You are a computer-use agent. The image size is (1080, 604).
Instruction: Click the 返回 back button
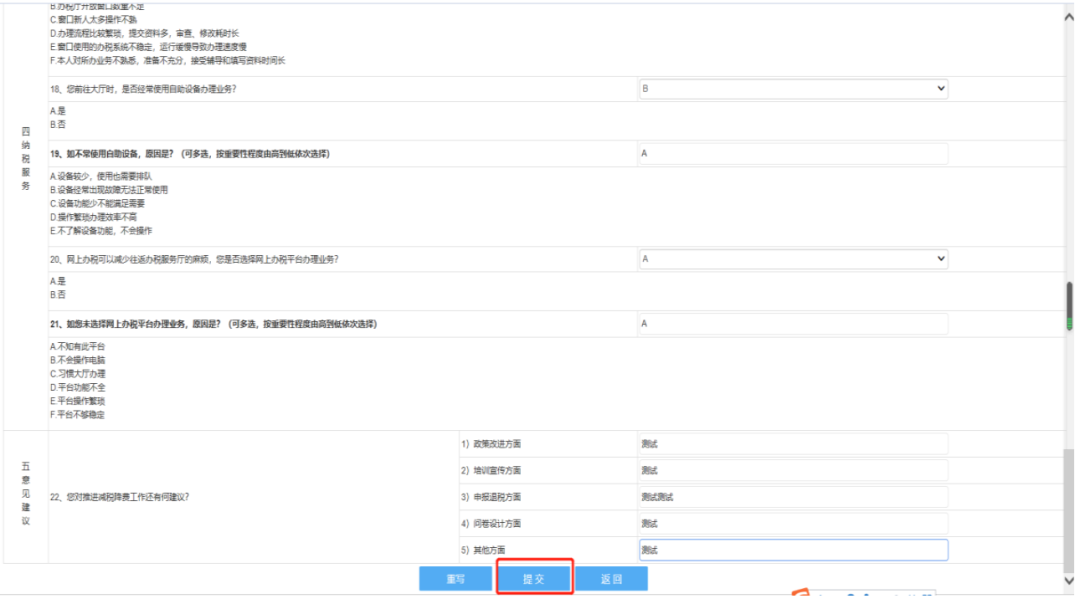pyautogui.click(x=612, y=579)
